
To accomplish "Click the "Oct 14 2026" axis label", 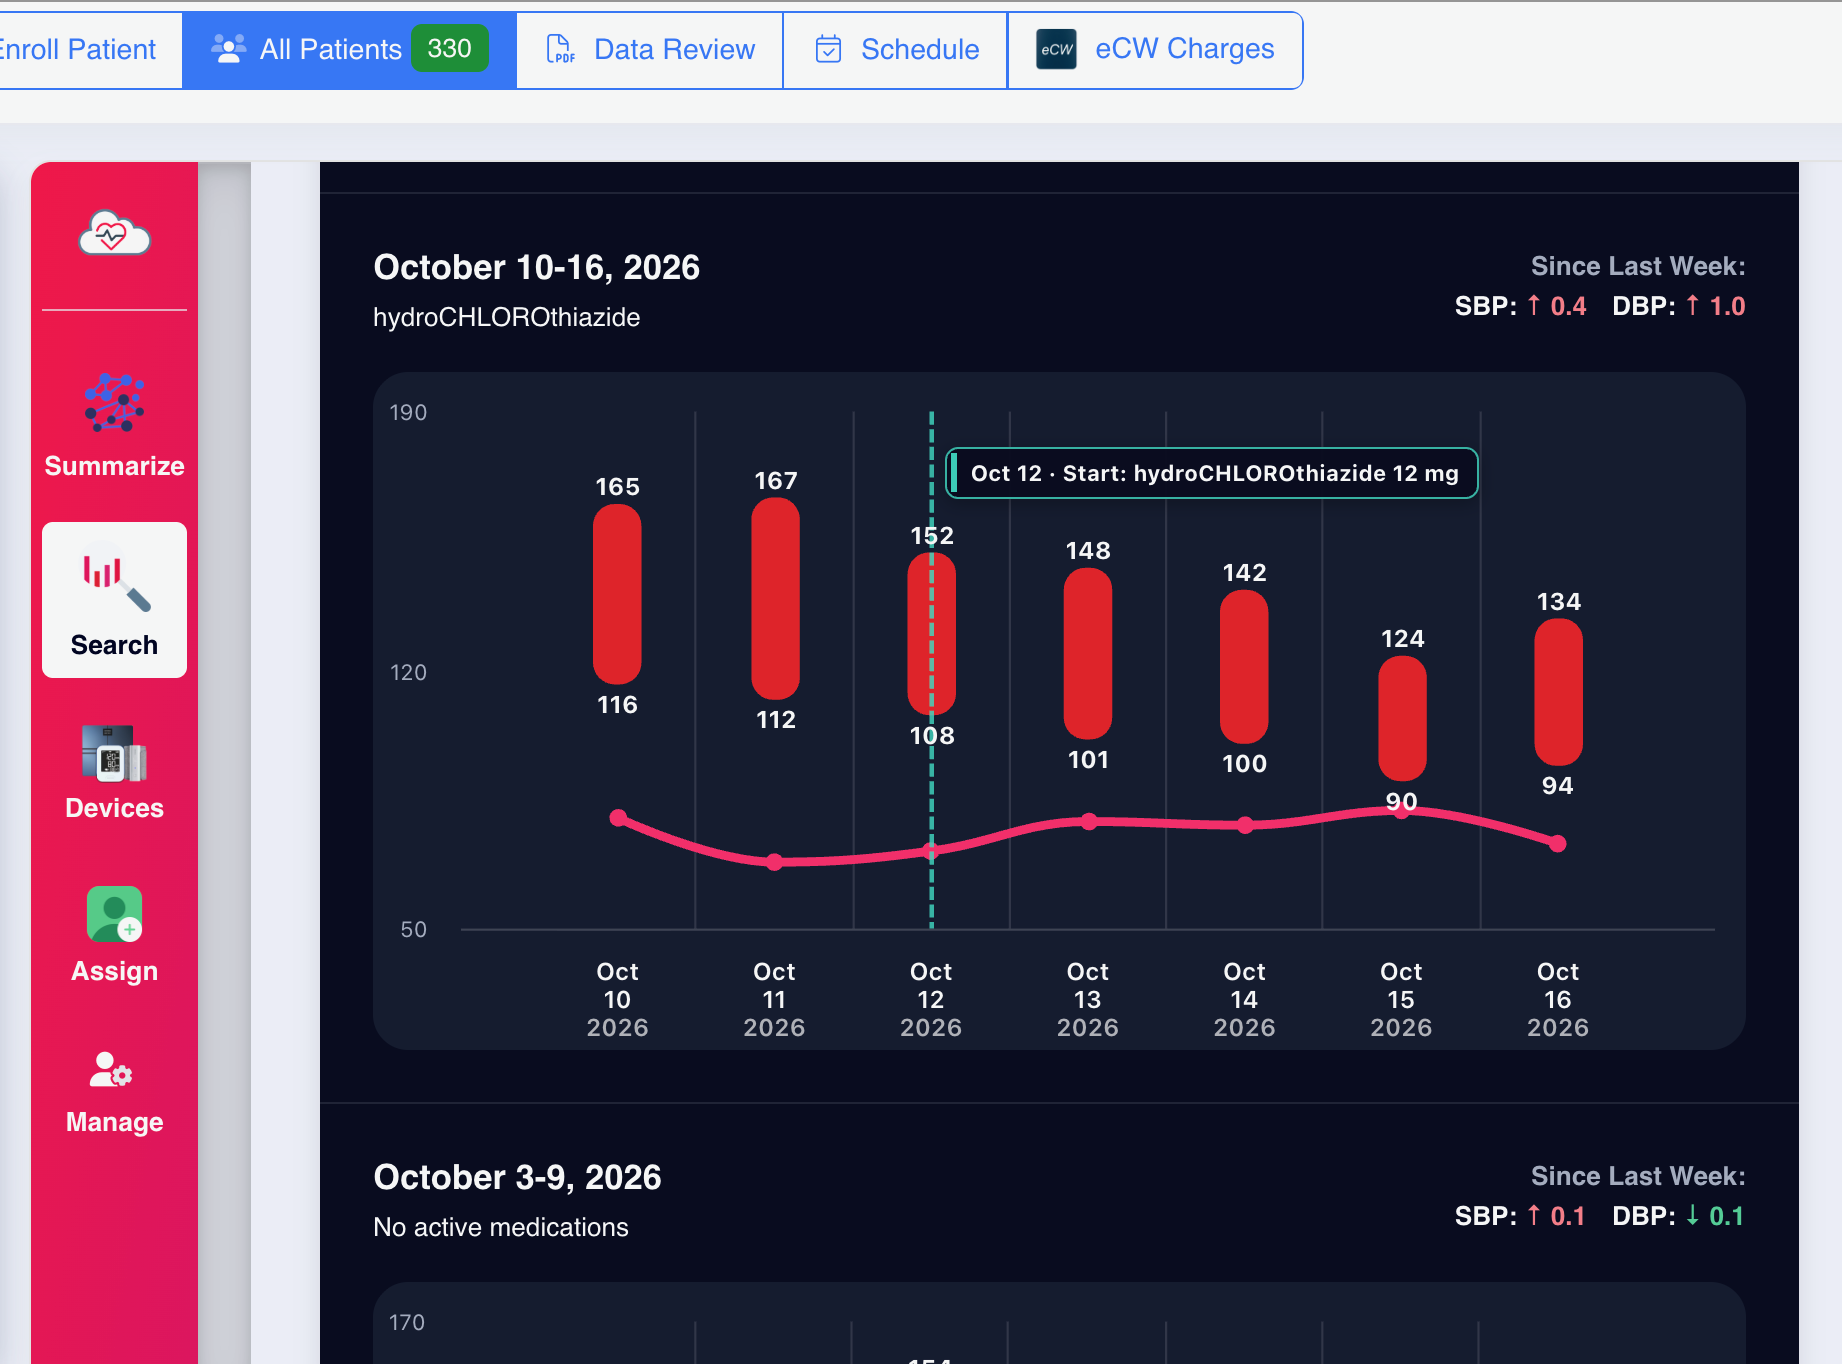I will click(x=1245, y=999).
